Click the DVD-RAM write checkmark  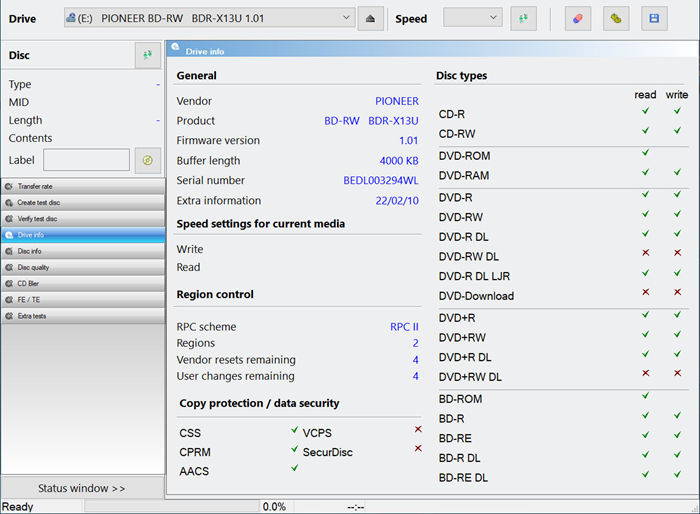click(x=678, y=172)
